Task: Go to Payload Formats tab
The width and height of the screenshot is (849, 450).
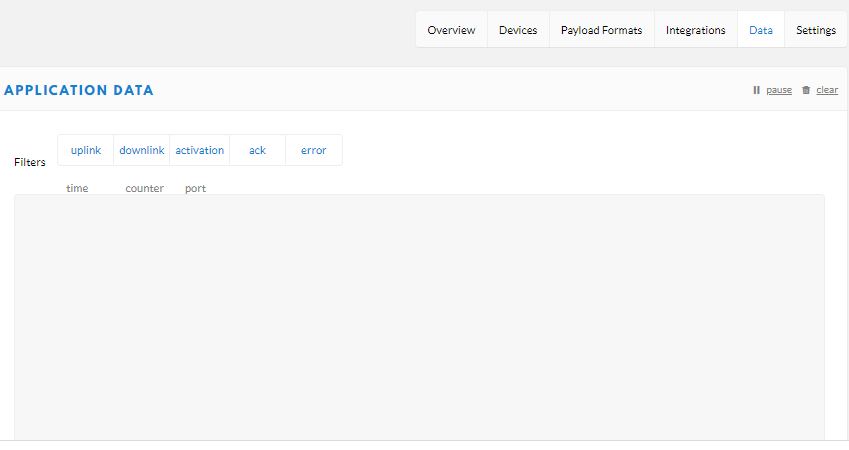Action: 601,30
